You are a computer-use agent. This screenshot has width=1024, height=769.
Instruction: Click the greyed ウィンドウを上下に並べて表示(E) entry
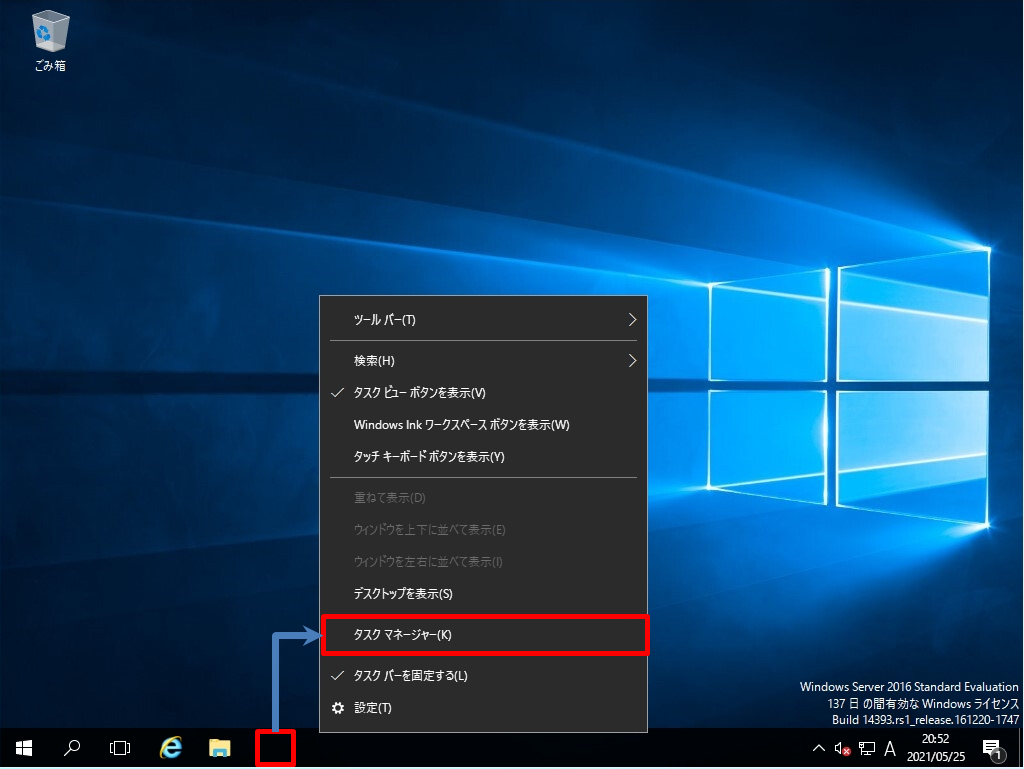click(483, 530)
